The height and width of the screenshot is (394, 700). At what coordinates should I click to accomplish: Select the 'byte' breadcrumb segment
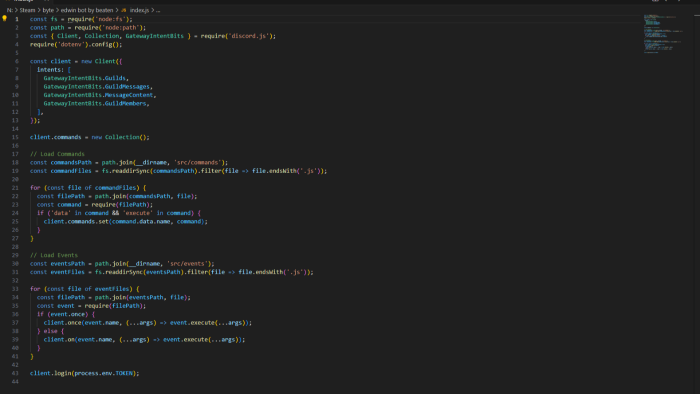pos(48,10)
